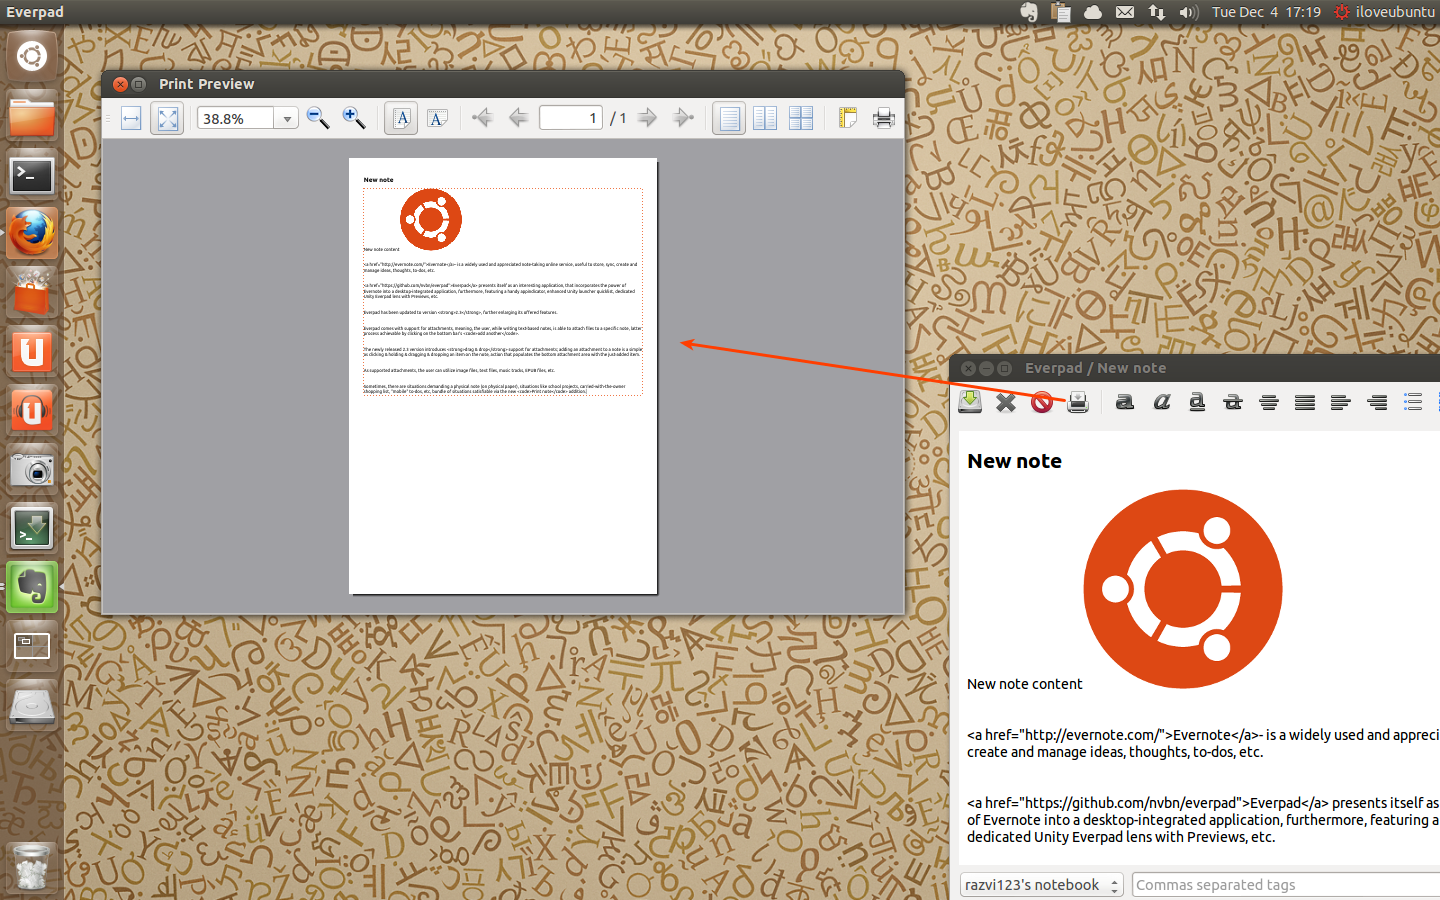The width and height of the screenshot is (1440, 900).
Task: Justify text in Everpad
Action: point(1305,402)
